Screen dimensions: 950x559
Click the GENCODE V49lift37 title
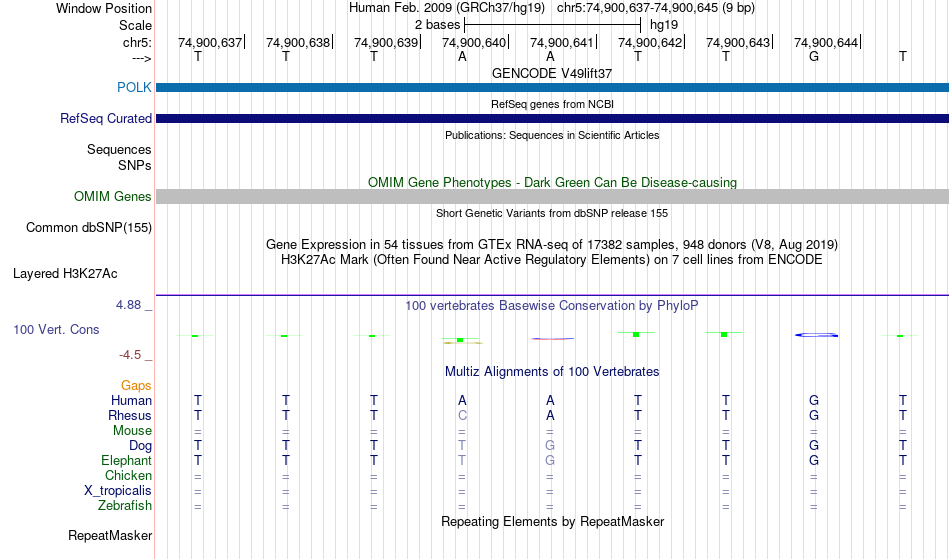552,73
